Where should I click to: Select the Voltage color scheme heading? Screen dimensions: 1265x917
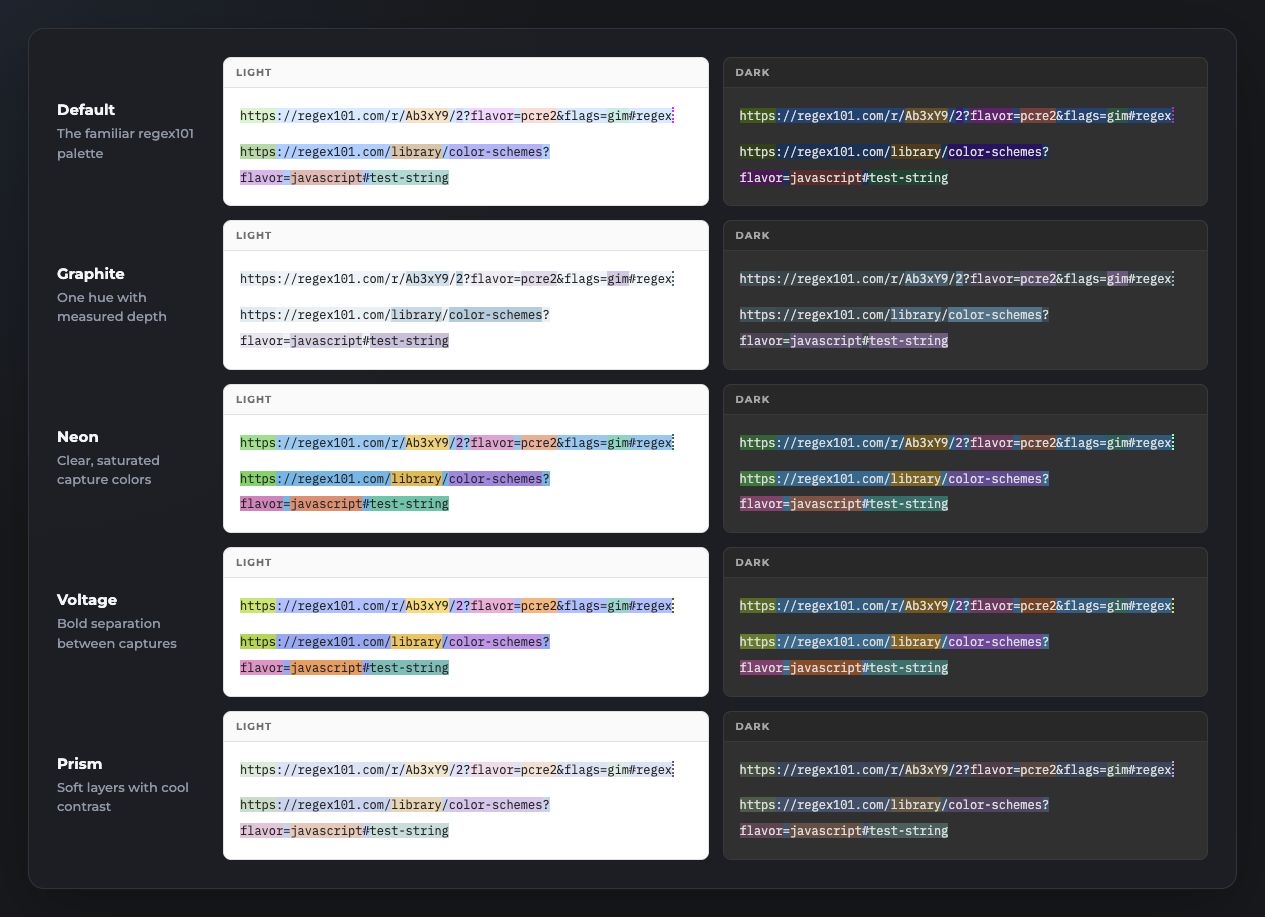87,600
